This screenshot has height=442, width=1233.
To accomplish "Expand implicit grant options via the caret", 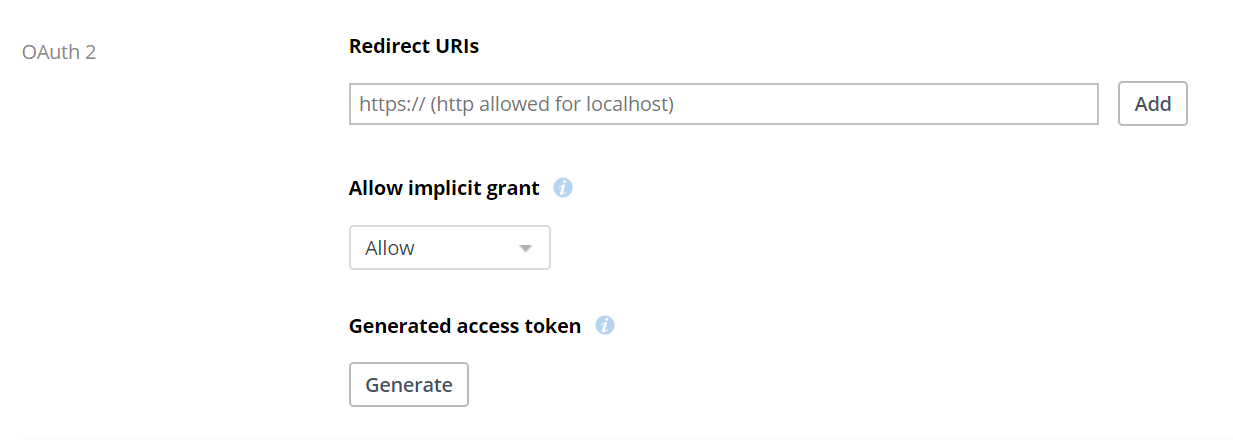I will [526, 249].
